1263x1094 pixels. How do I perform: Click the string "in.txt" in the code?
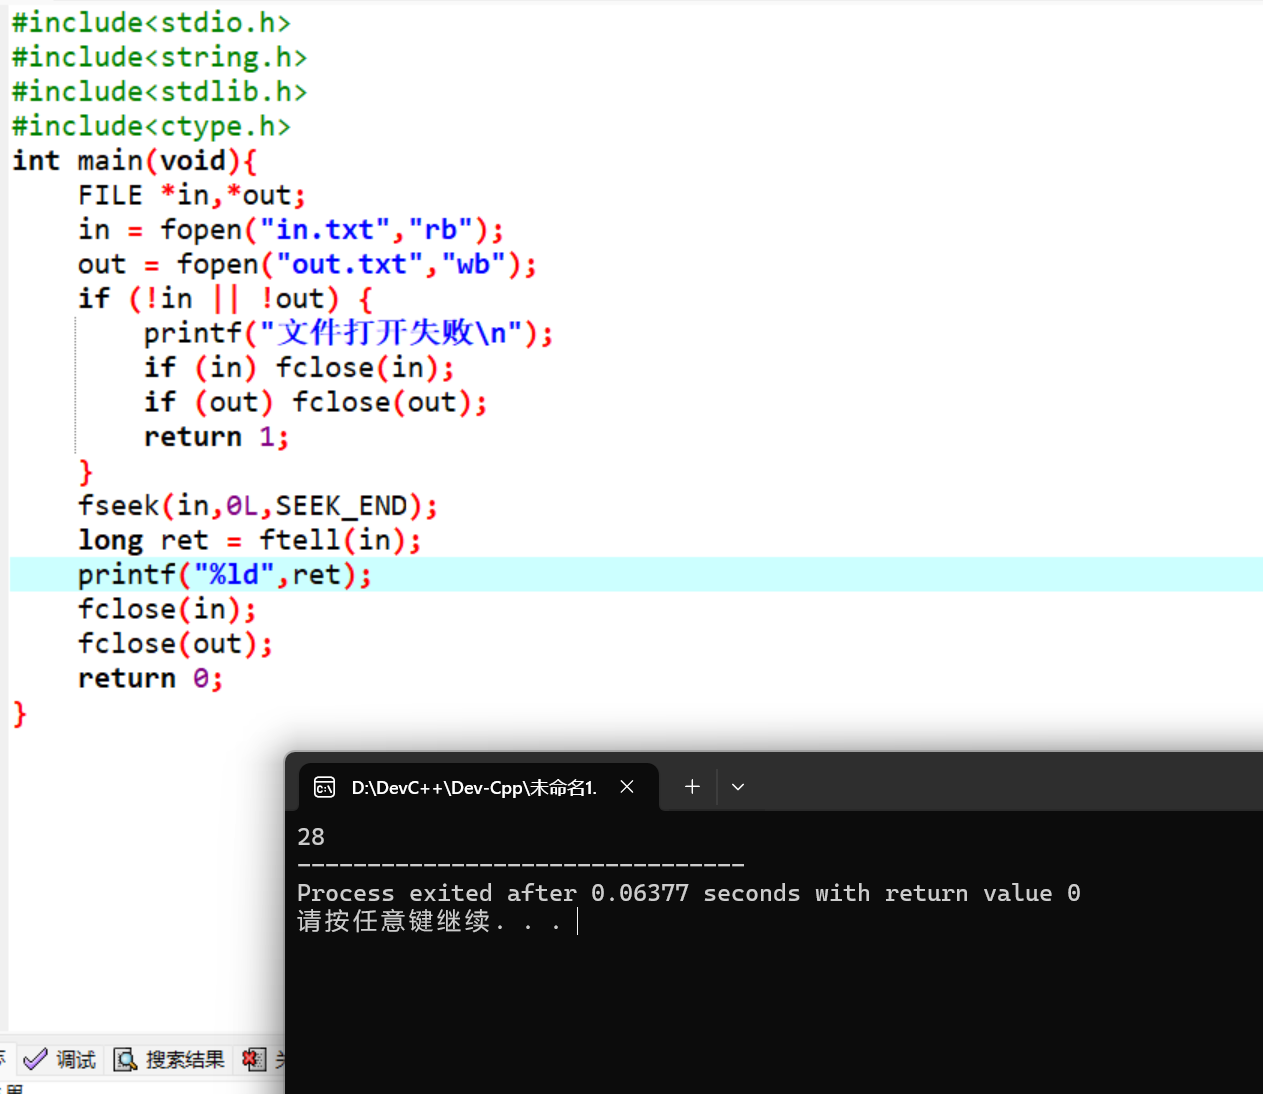click(x=326, y=229)
